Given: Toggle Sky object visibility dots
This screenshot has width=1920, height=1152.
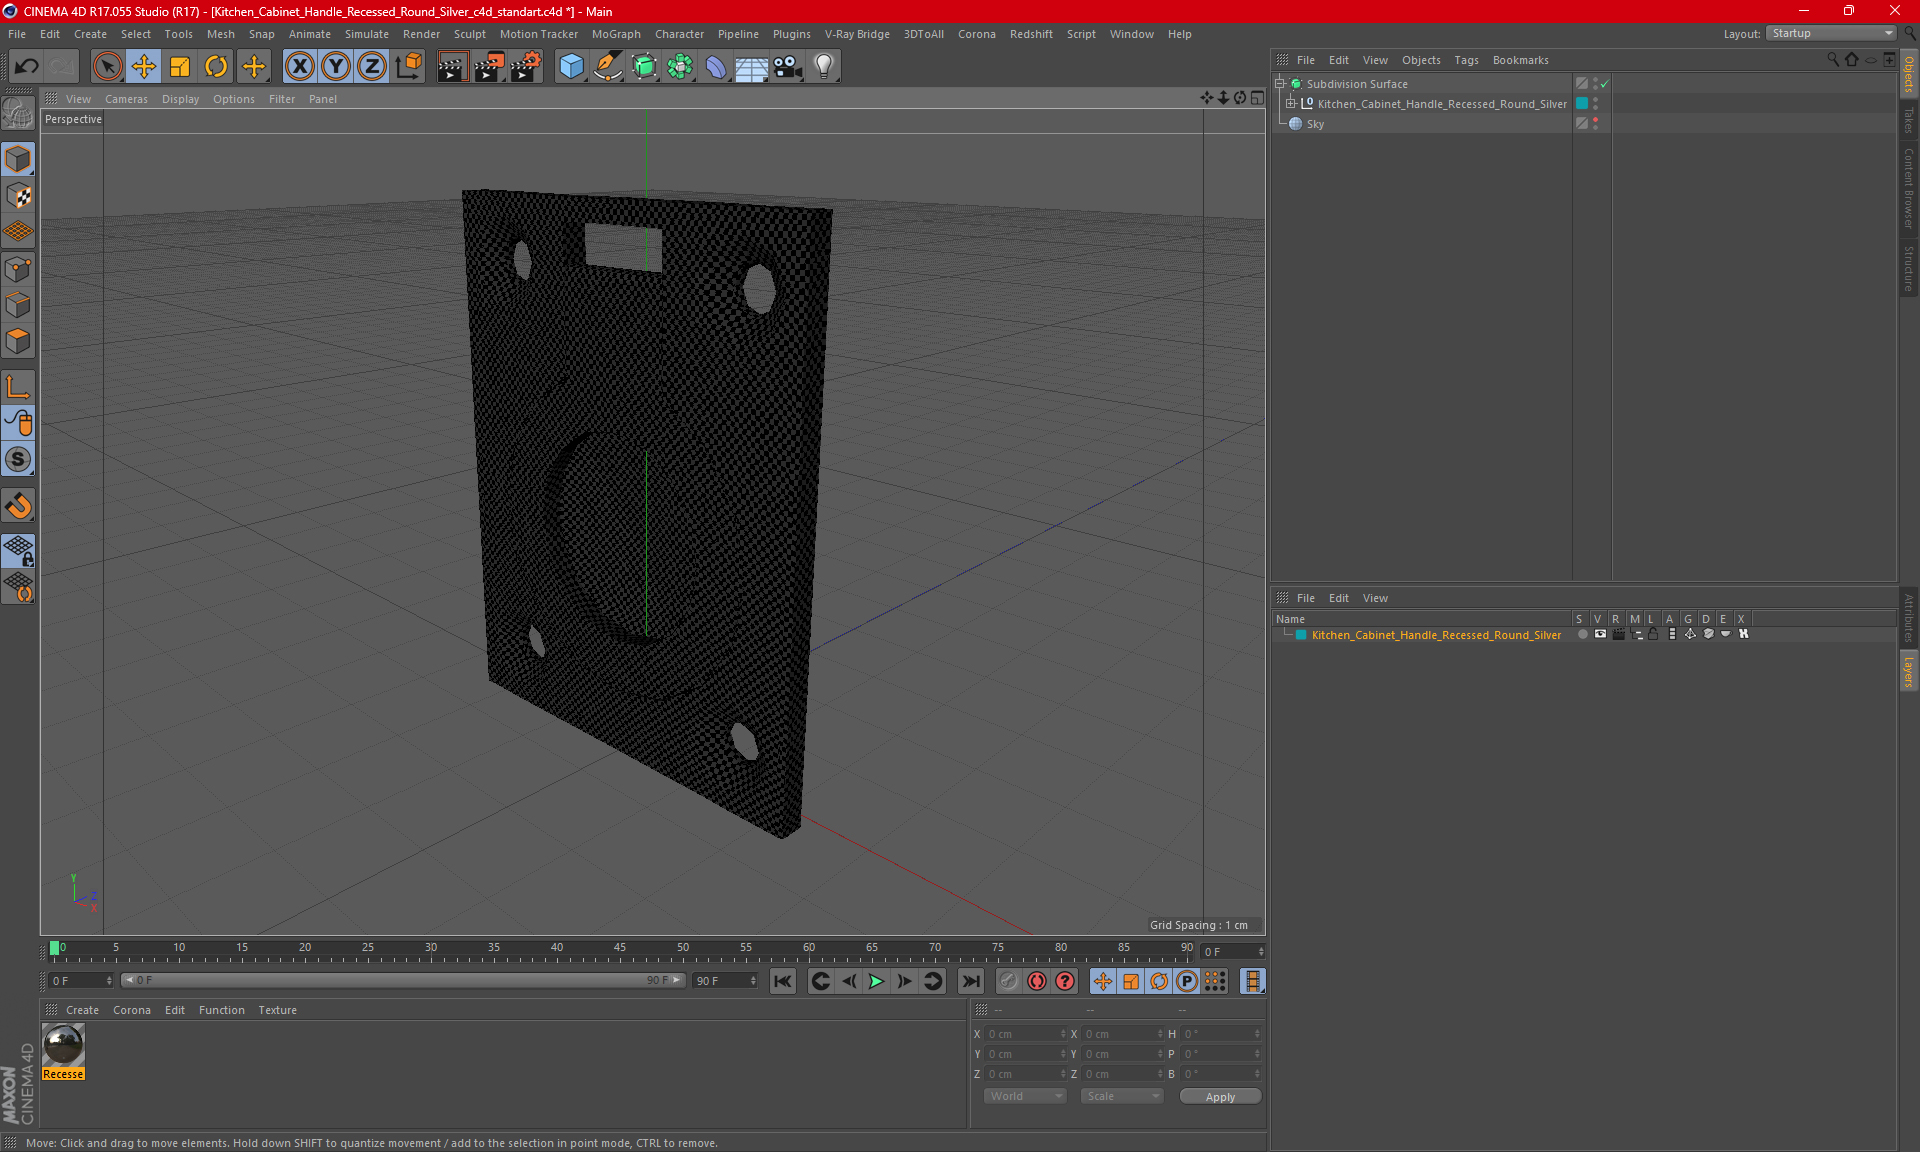Looking at the screenshot, I should [1596, 123].
